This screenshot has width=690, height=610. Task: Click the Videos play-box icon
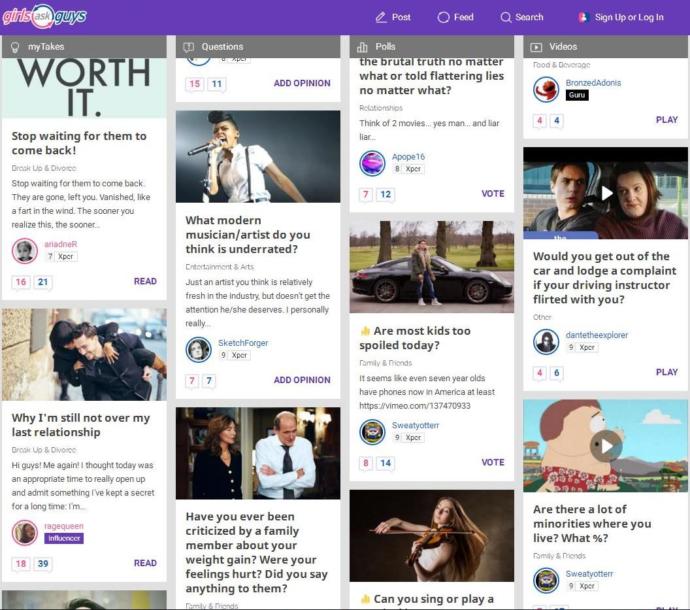click(x=536, y=47)
